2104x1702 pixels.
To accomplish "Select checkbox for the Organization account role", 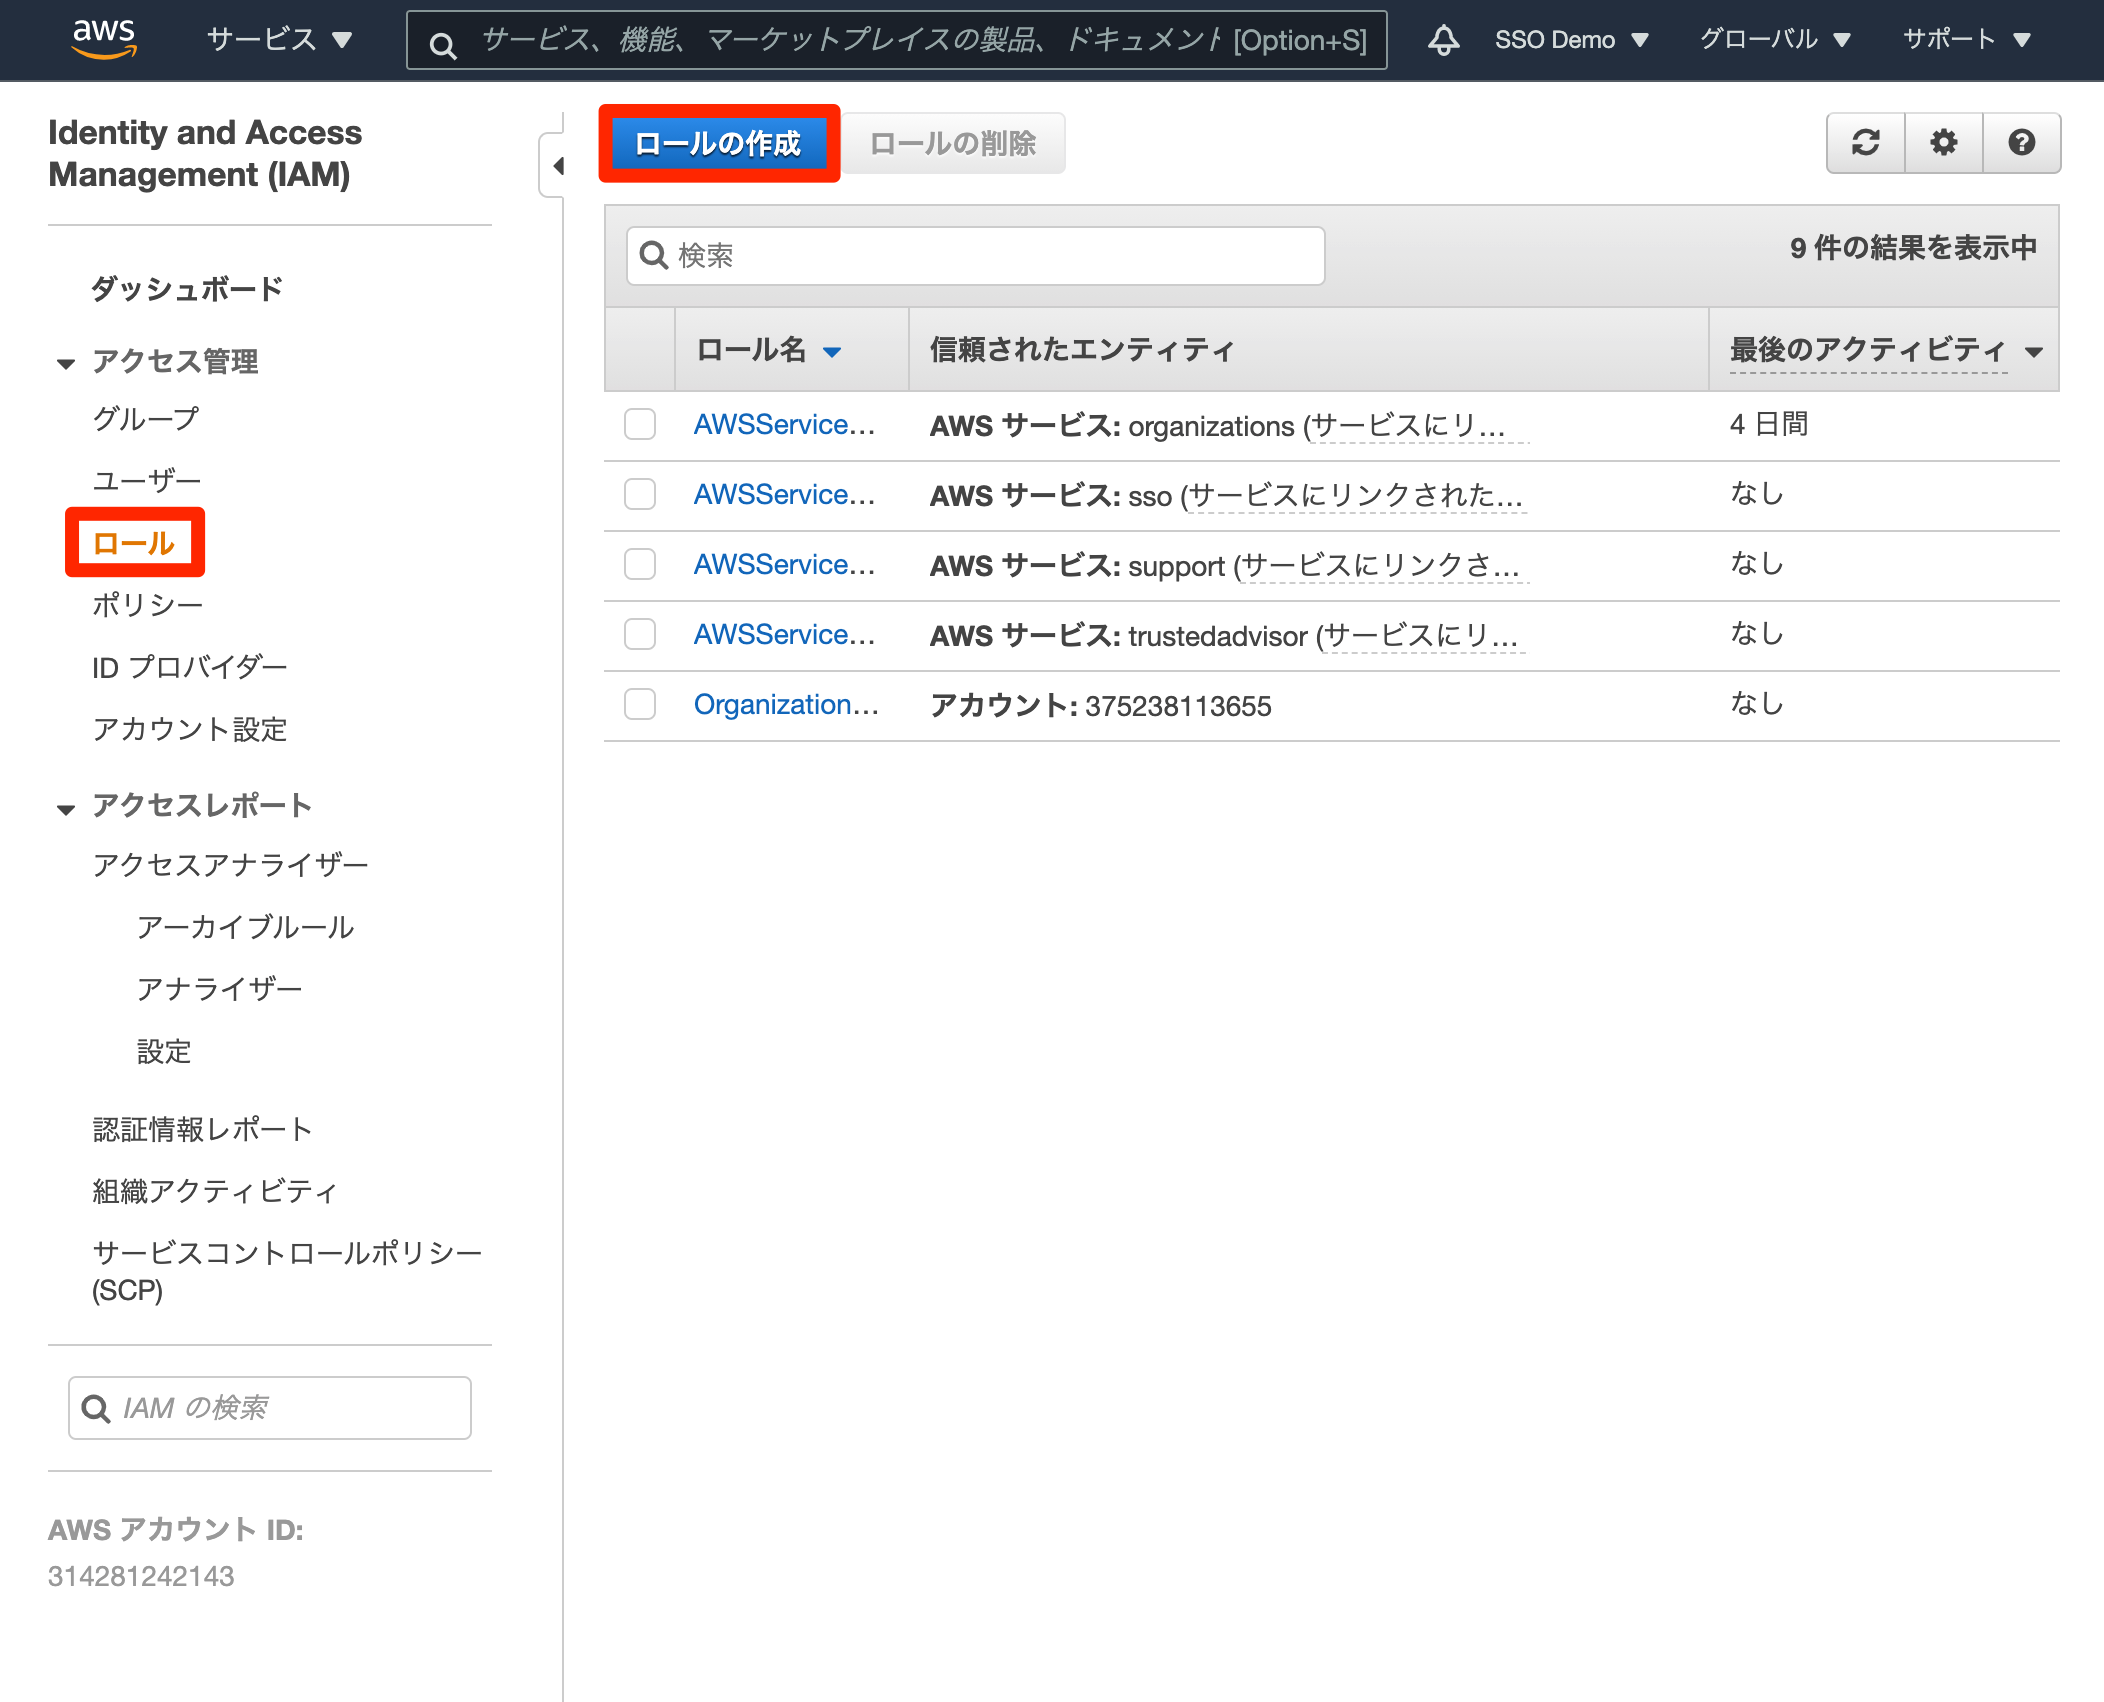I will (640, 704).
